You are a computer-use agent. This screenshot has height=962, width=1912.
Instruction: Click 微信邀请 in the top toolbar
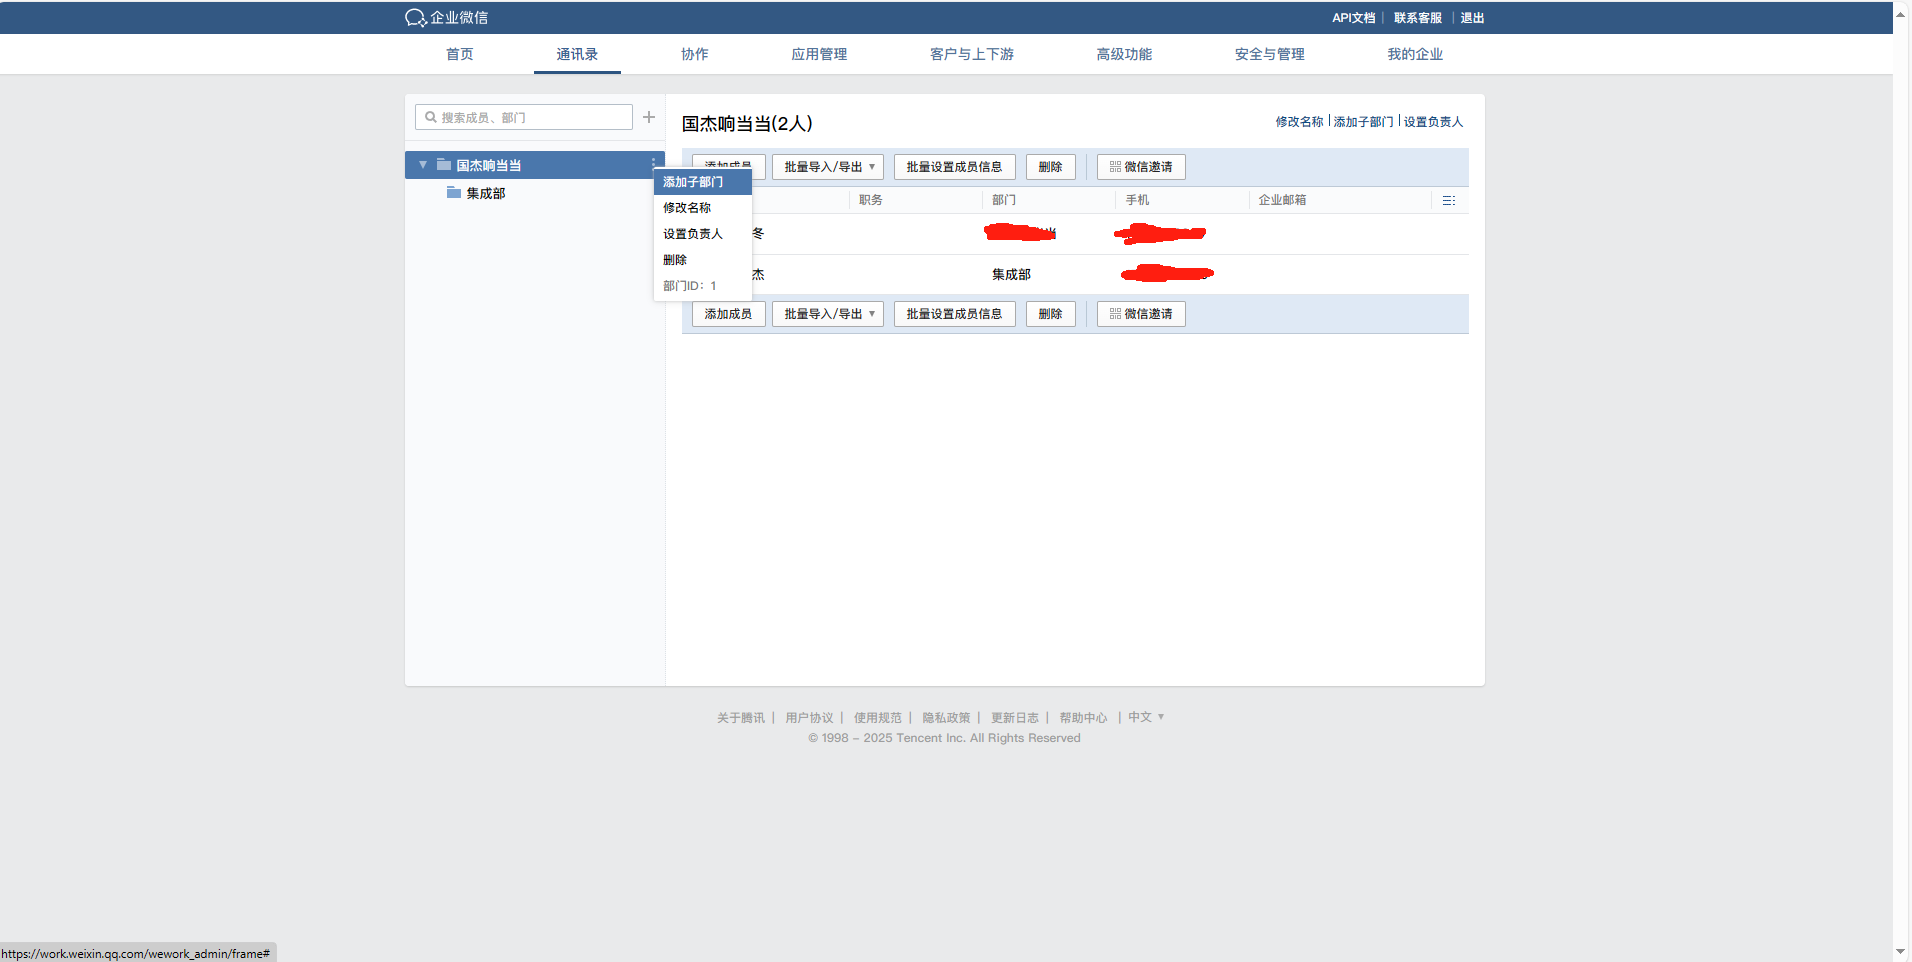coord(1141,167)
